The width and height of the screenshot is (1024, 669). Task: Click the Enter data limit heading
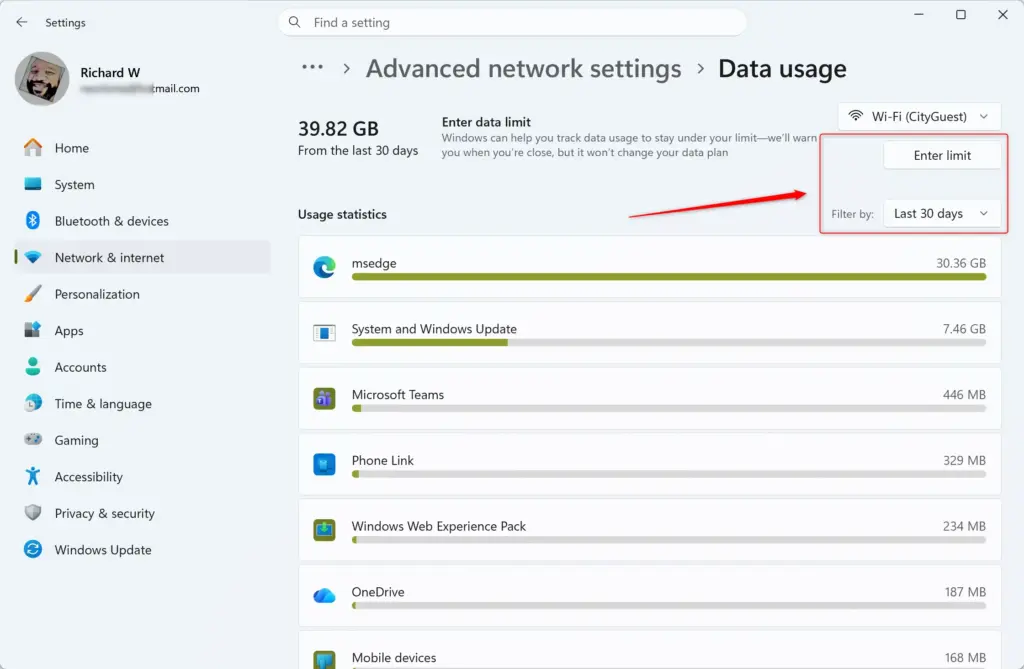coord(486,122)
